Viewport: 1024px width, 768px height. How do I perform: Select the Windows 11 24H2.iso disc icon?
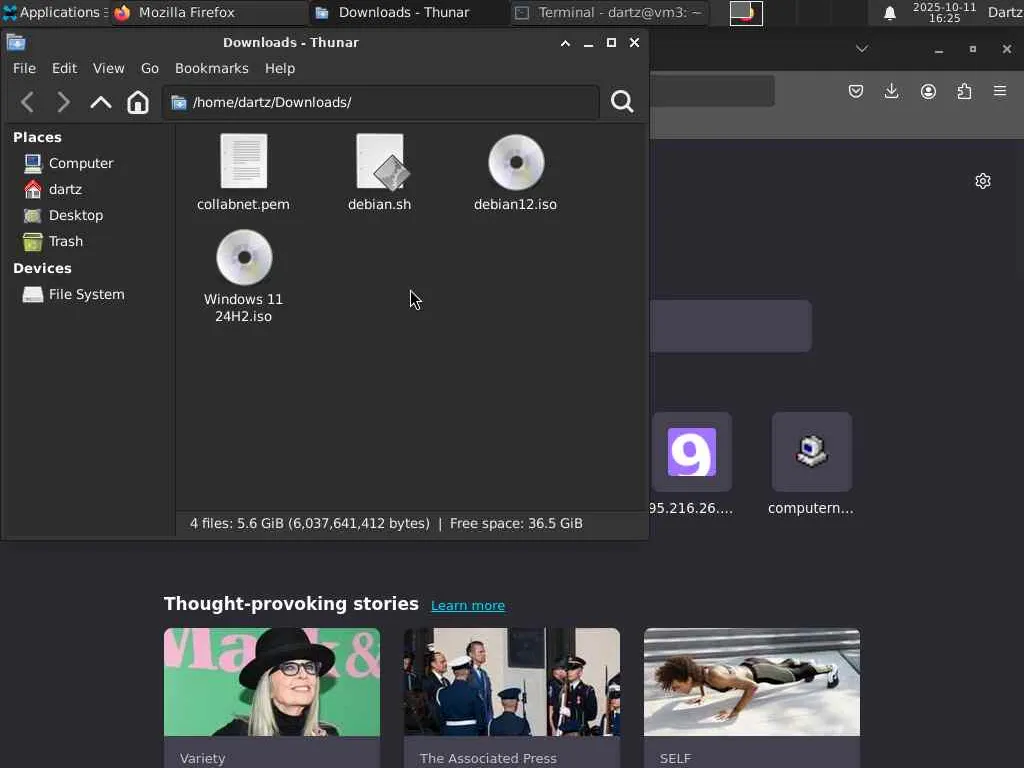244,257
